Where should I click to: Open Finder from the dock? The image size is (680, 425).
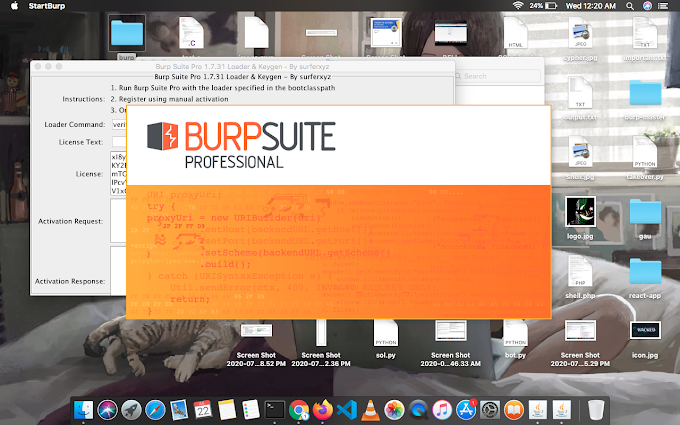pos(83,410)
